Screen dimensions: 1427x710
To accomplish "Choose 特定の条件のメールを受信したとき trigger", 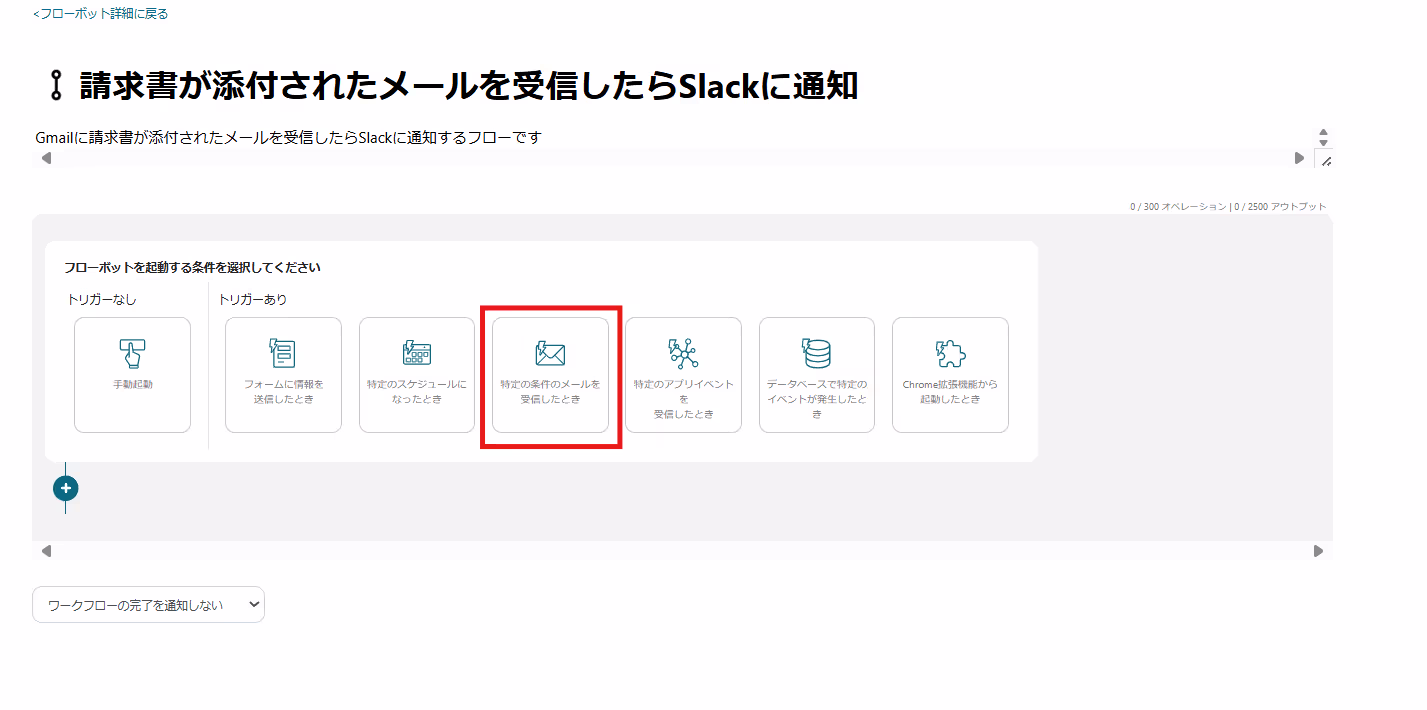I will pos(550,375).
